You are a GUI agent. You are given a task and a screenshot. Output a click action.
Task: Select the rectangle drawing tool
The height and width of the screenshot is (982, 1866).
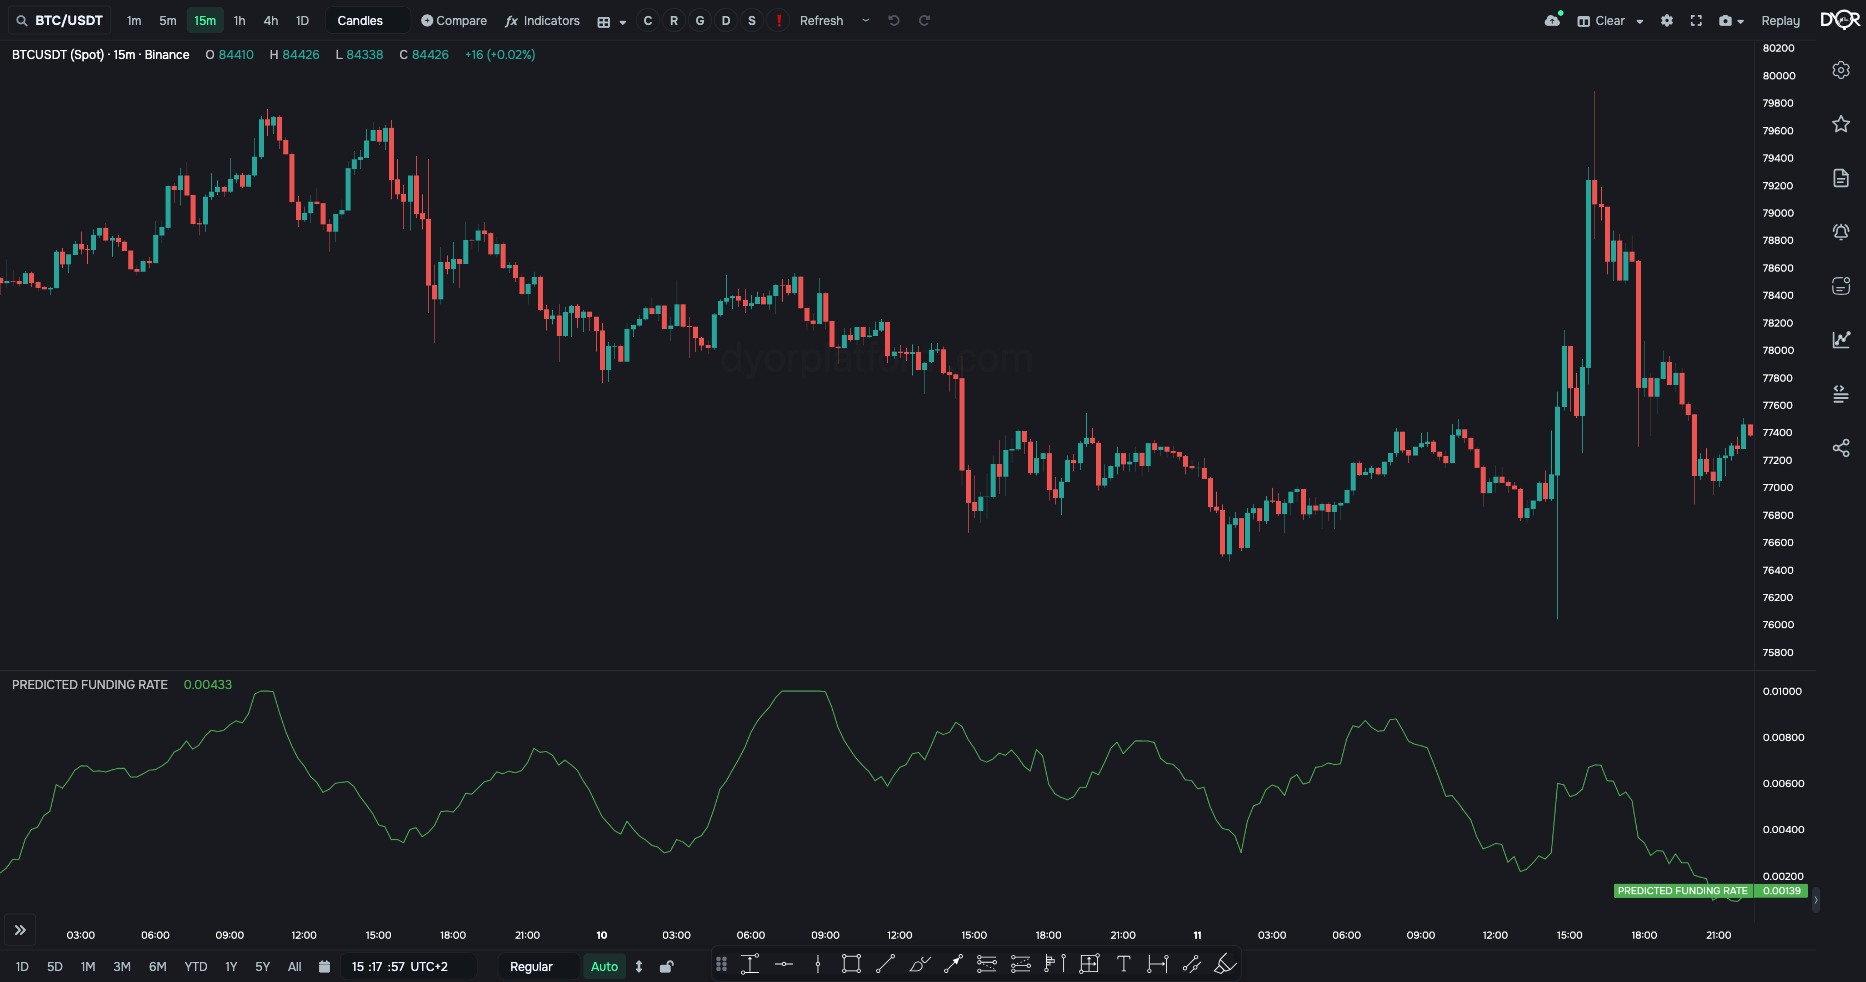point(851,965)
